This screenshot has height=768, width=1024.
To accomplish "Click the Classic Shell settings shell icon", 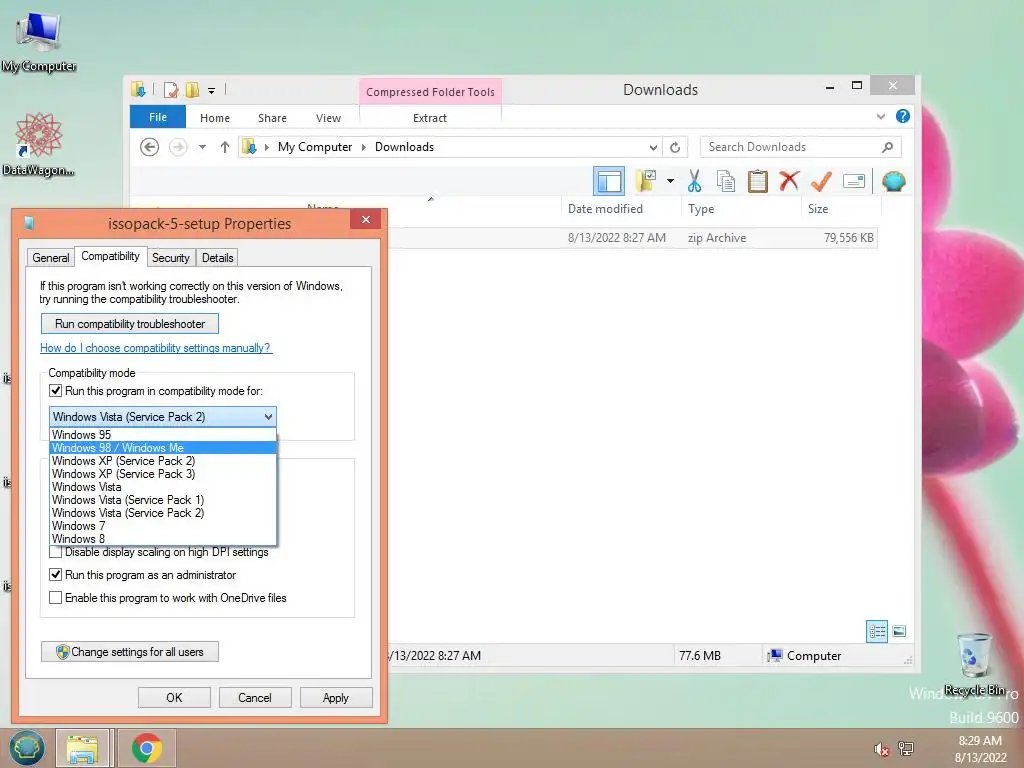I will point(893,181).
